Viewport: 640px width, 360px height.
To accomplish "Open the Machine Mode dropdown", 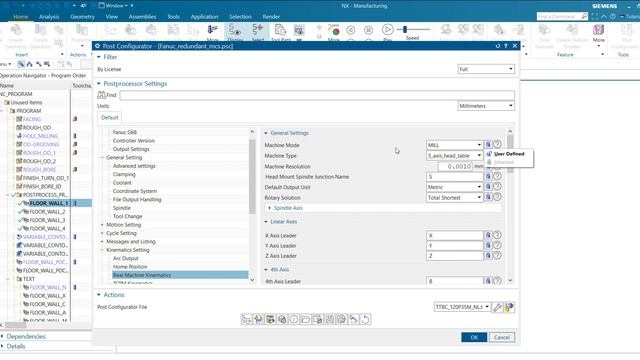I will click(x=455, y=145).
